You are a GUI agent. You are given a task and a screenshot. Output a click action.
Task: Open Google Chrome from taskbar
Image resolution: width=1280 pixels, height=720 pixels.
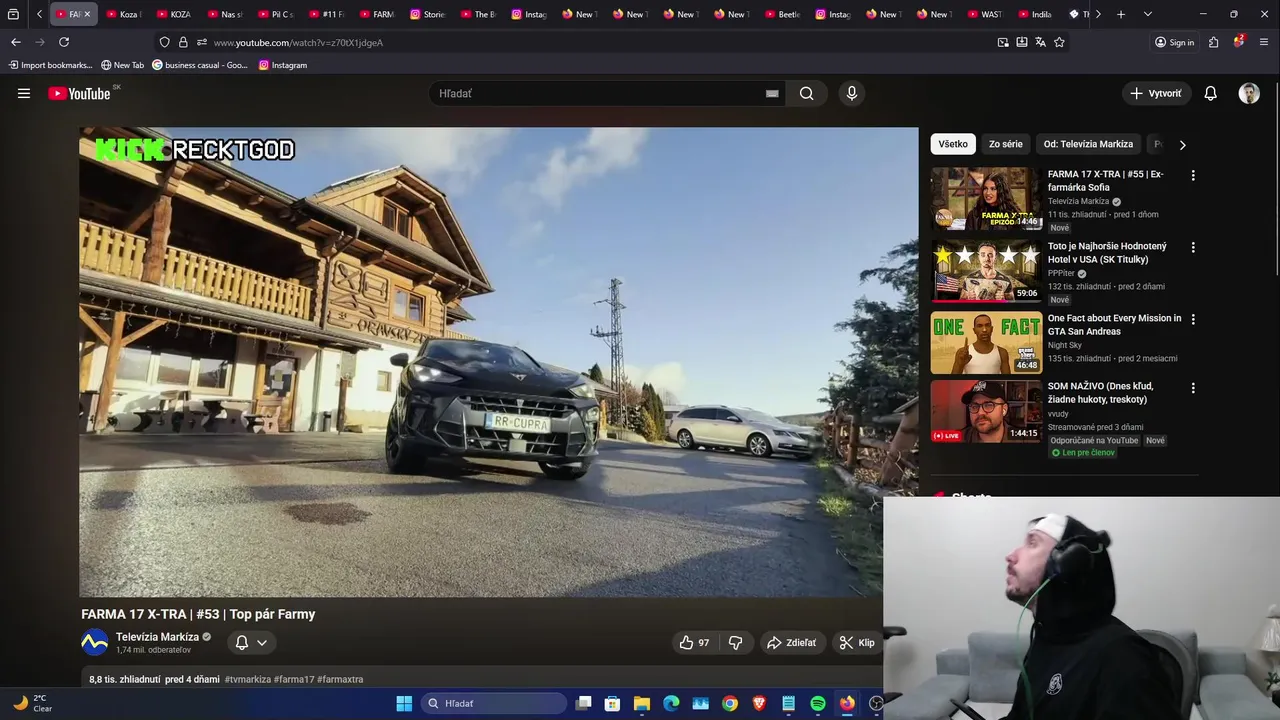point(730,703)
